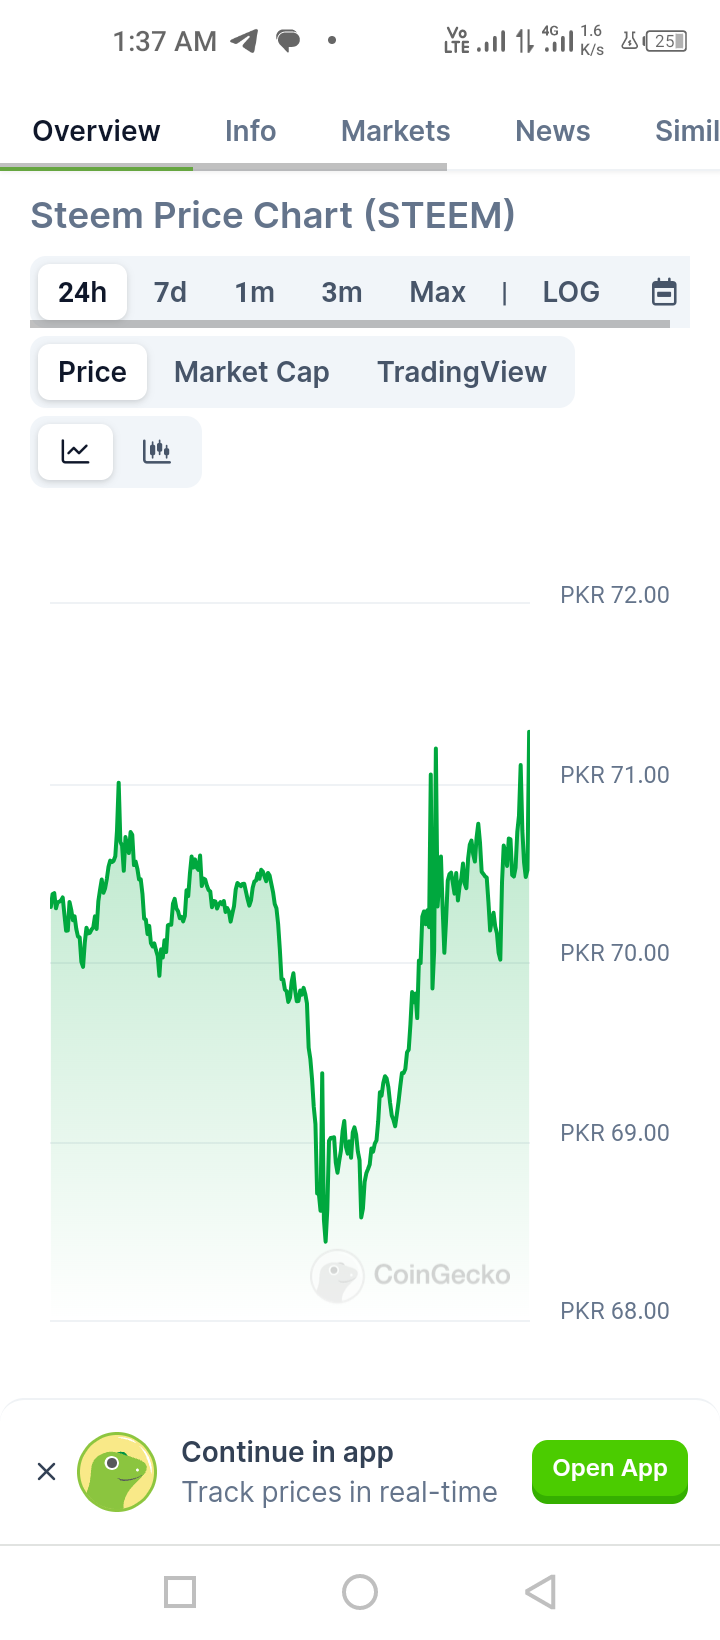The height and width of the screenshot is (1640, 720).
Task: Switch chart to Market Cap
Action: click(252, 372)
